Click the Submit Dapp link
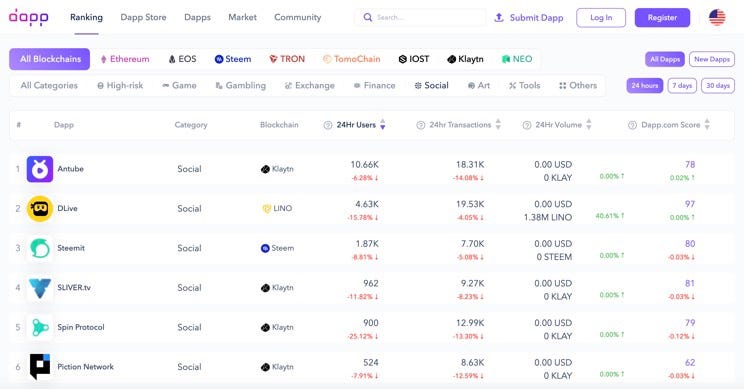 pos(536,18)
